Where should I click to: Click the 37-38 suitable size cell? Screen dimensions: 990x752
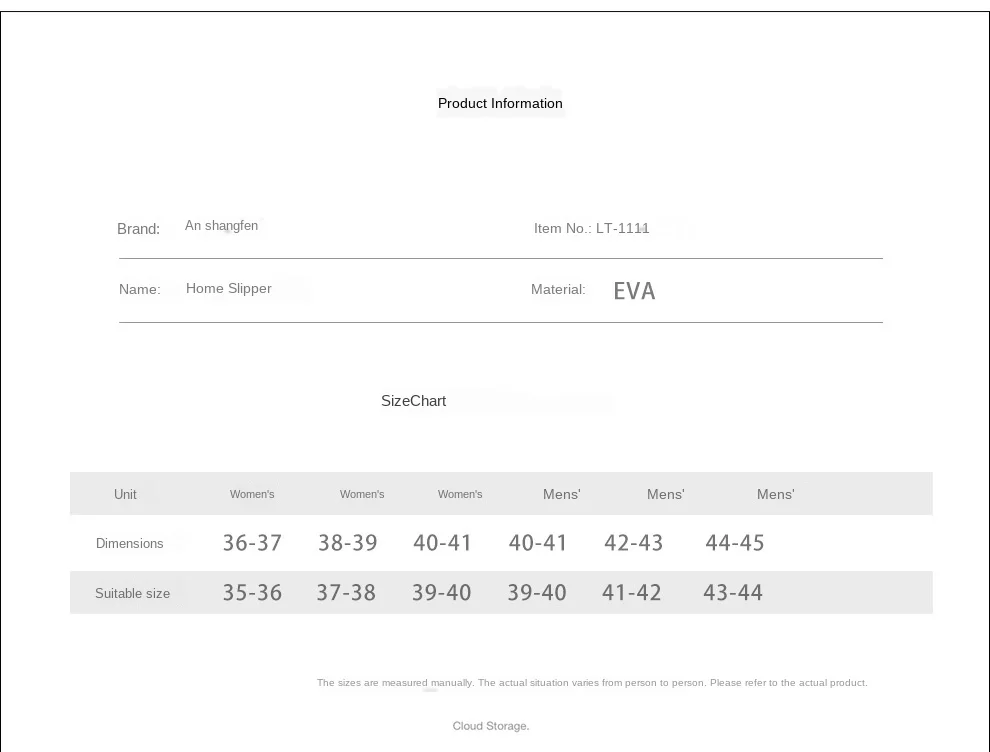(x=346, y=592)
